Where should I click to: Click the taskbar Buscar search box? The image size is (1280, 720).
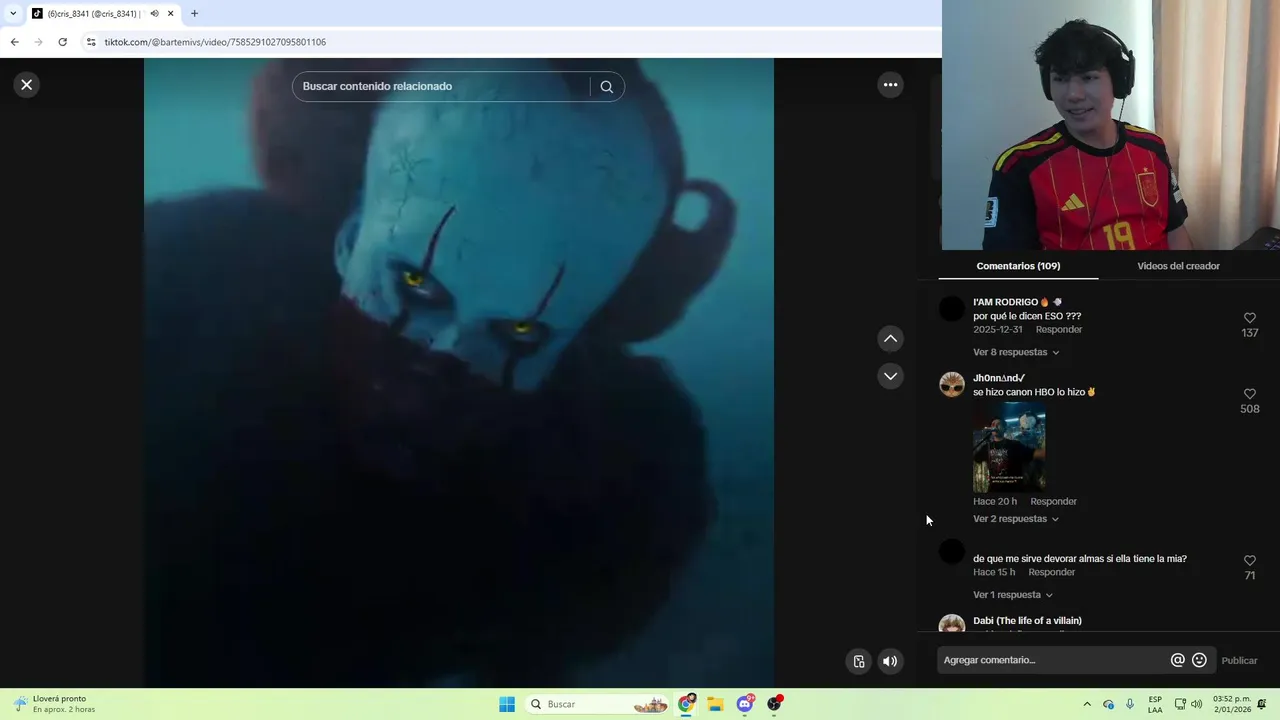click(597, 704)
